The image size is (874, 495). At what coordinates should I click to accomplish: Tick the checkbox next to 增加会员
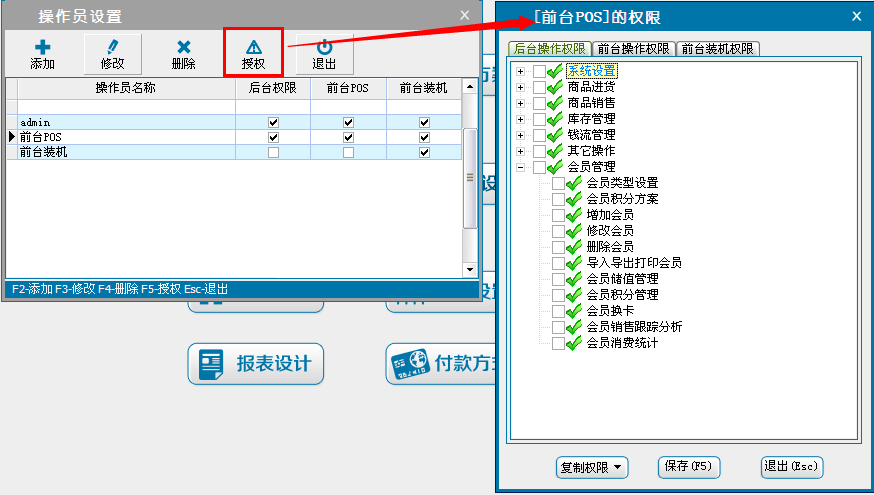click(x=558, y=215)
